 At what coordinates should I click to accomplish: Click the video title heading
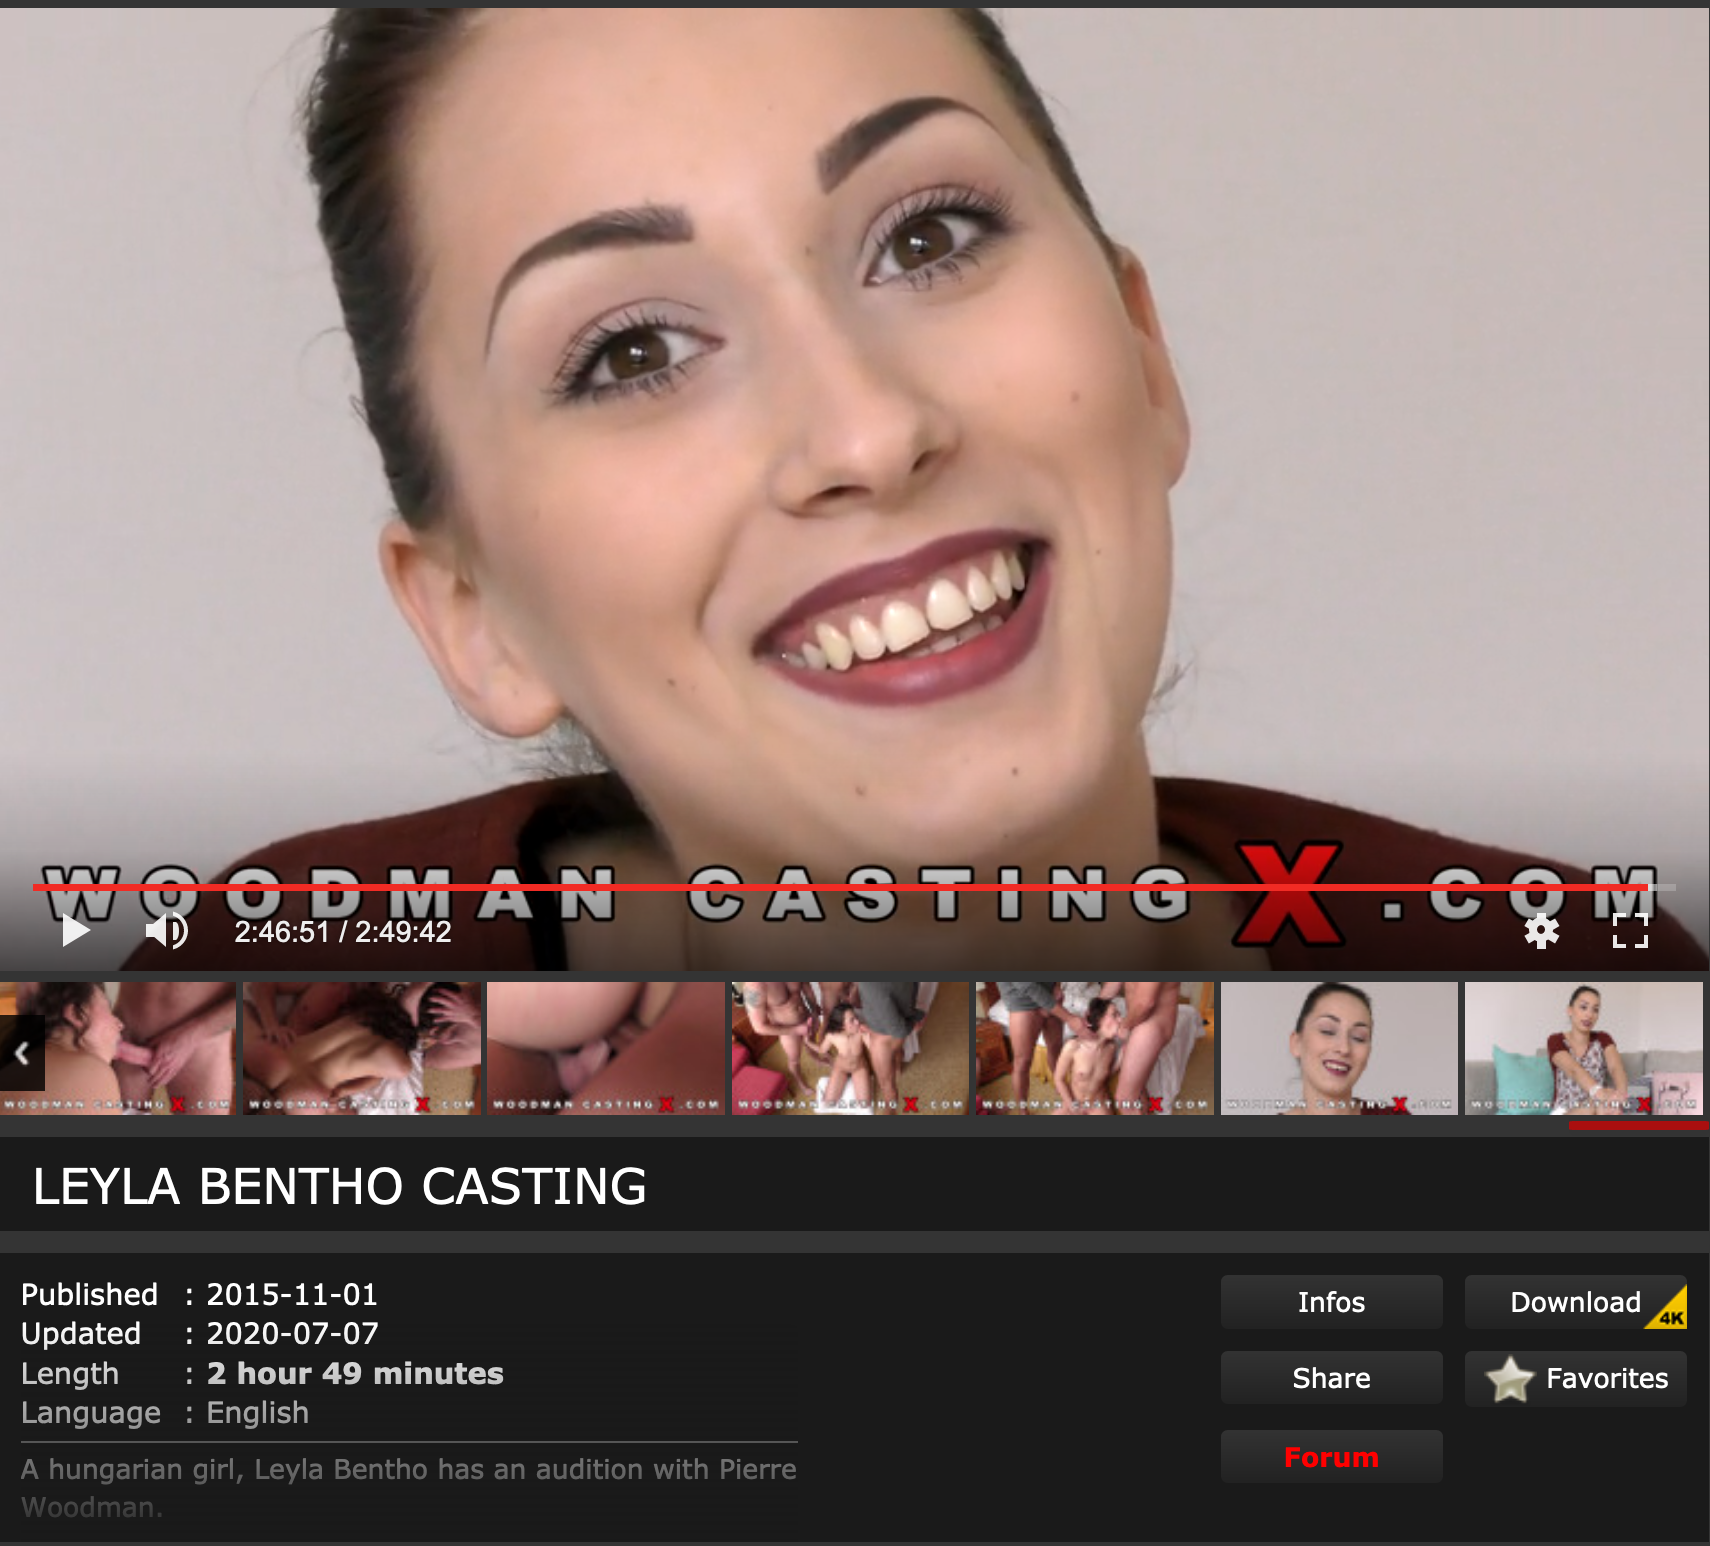click(340, 1187)
